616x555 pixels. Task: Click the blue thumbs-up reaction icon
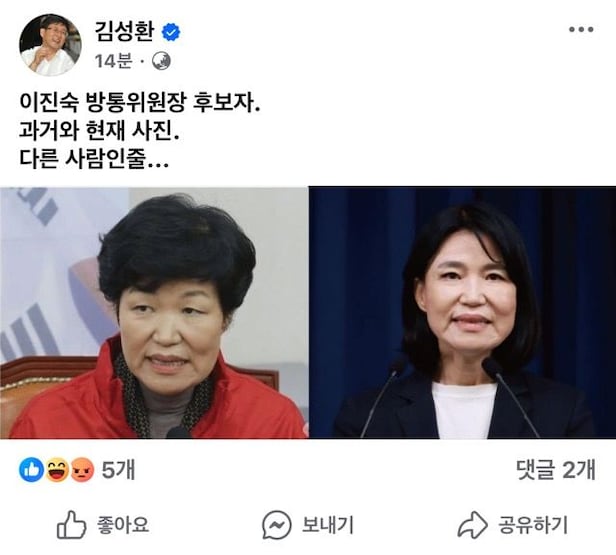pyautogui.click(x=31, y=469)
